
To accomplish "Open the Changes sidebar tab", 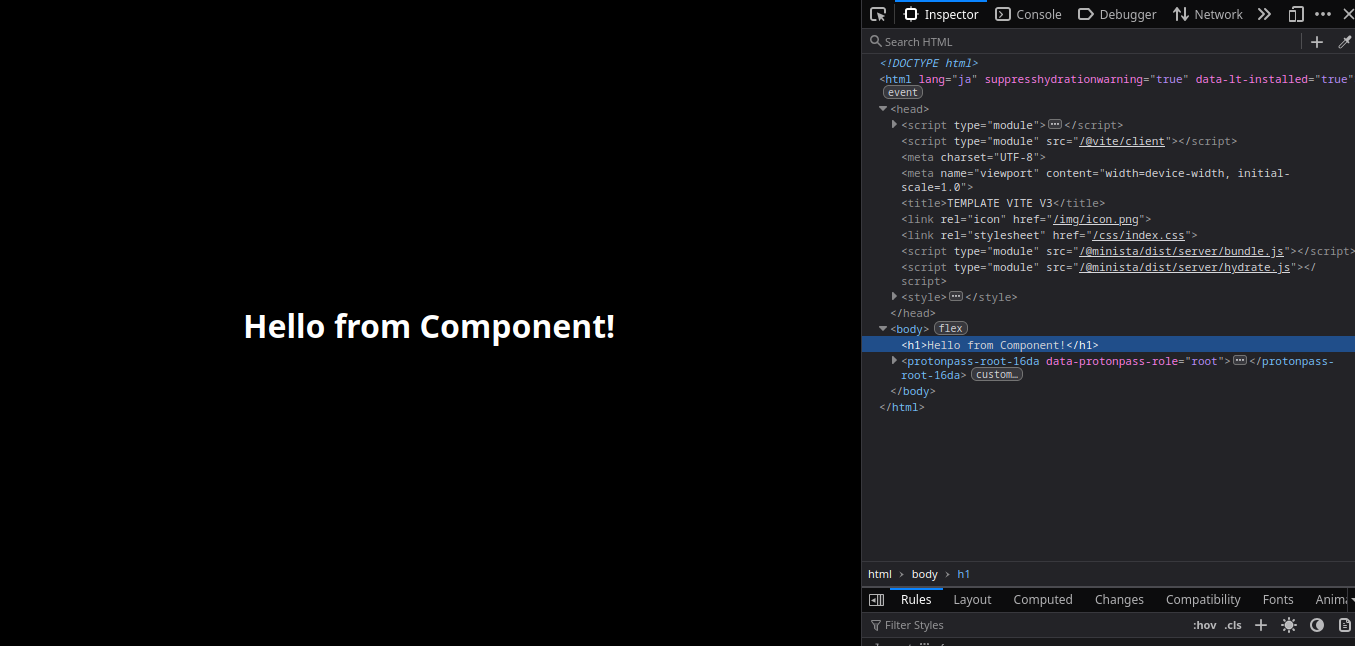I will (1119, 600).
